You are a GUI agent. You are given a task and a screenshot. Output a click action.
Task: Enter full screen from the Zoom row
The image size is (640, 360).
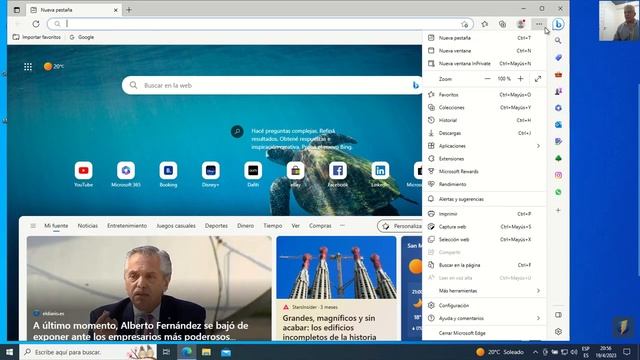[x=538, y=79]
